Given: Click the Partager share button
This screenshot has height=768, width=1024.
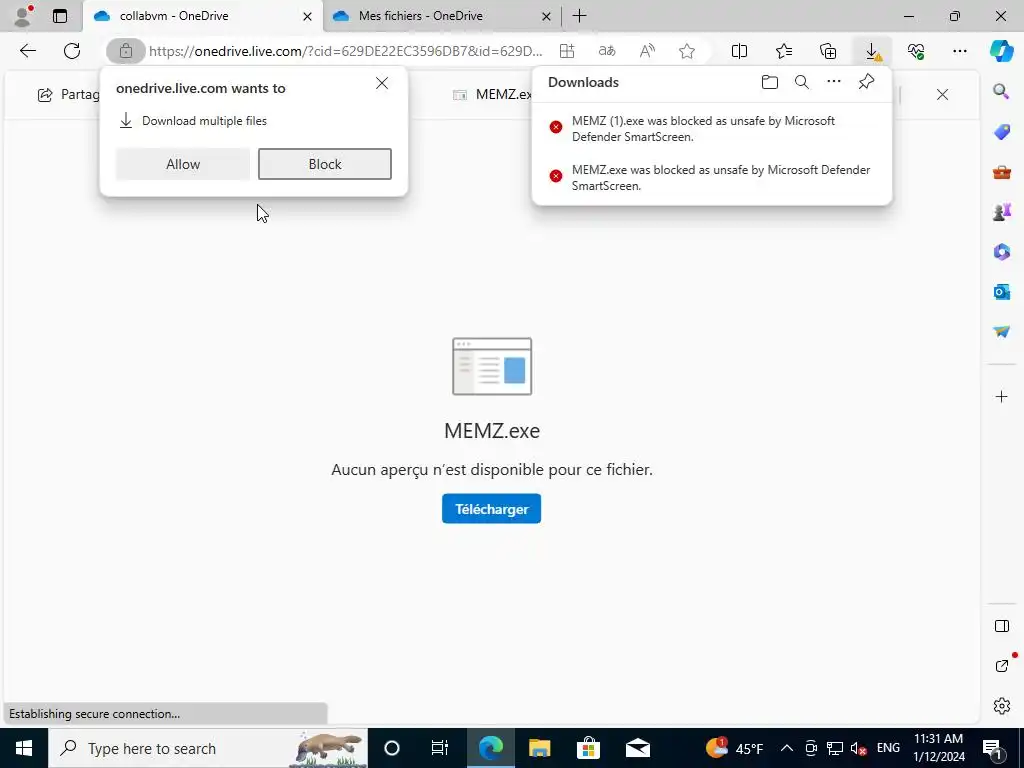Looking at the screenshot, I should [68, 95].
